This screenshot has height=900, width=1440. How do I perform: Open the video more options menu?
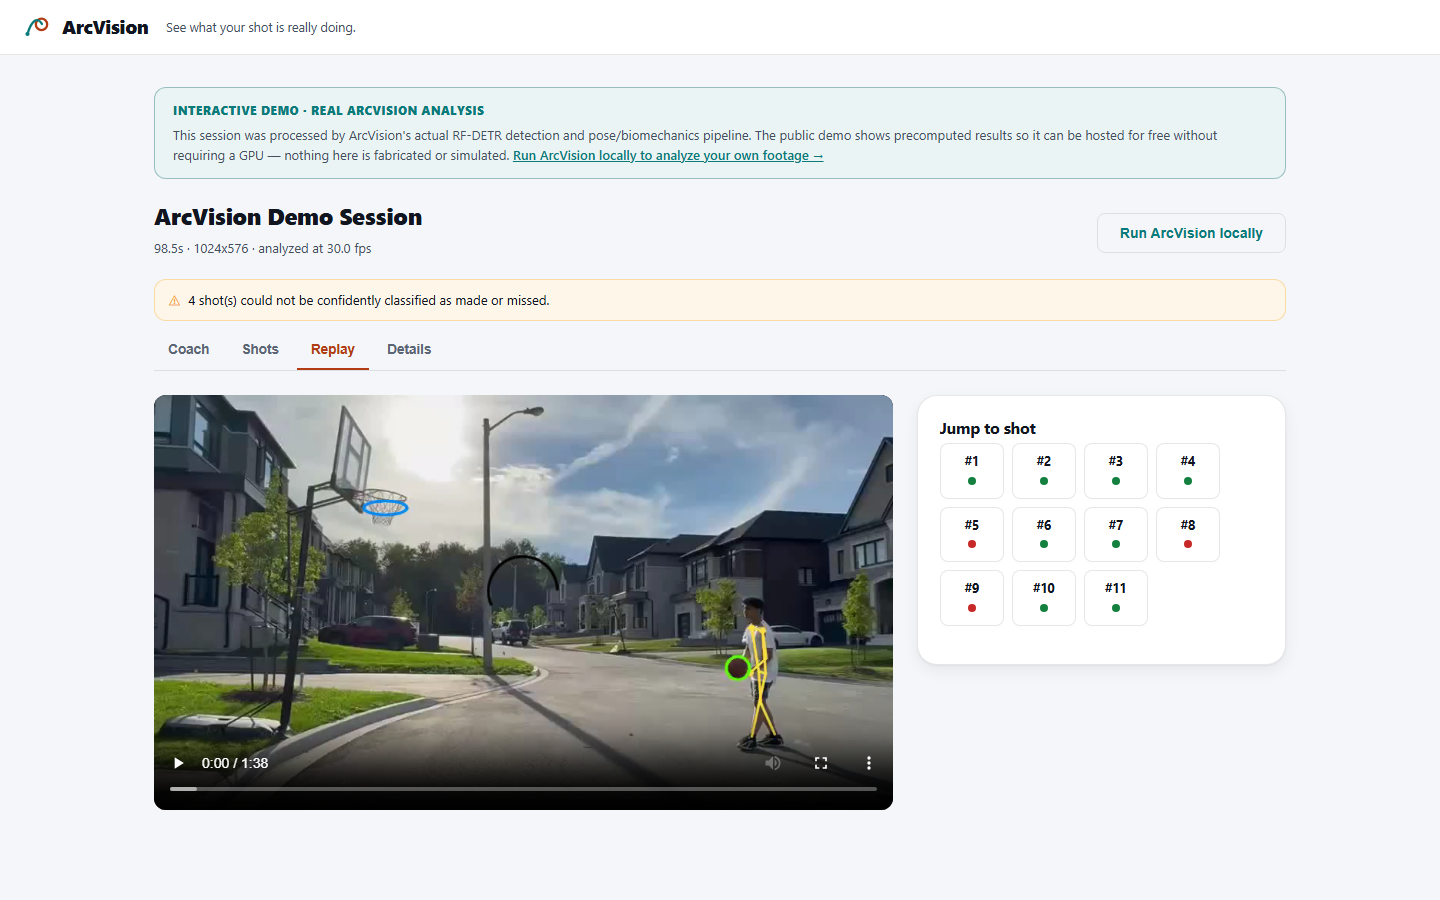click(868, 763)
